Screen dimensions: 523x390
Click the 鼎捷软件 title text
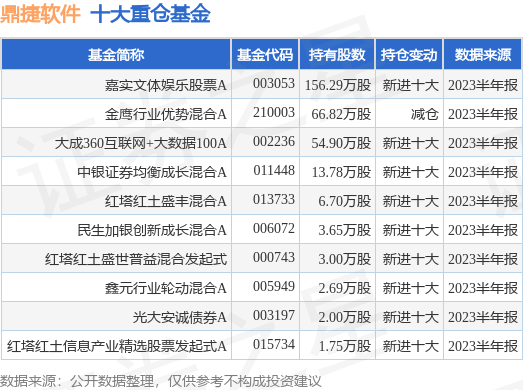point(40,14)
